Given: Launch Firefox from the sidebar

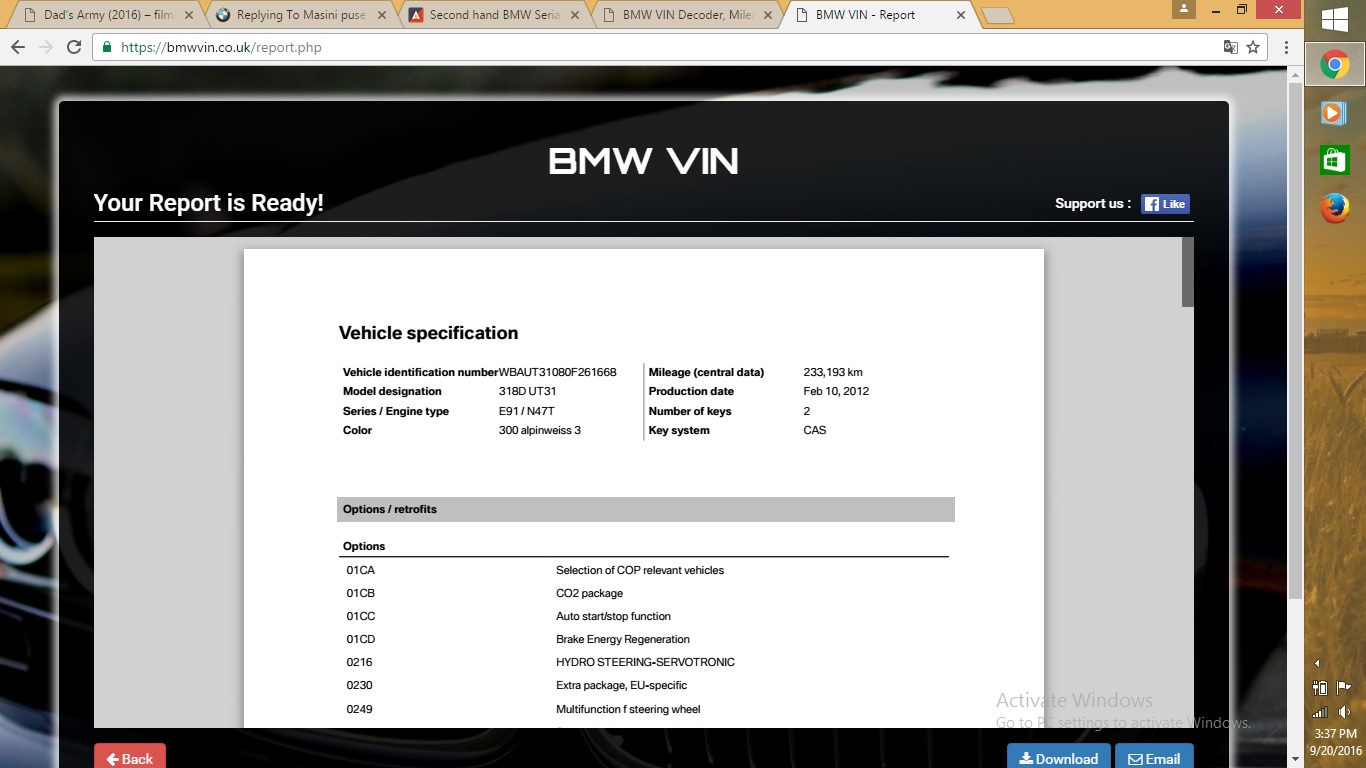Looking at the screenshot, I should pyautogui.click(x=1334, y=208).
